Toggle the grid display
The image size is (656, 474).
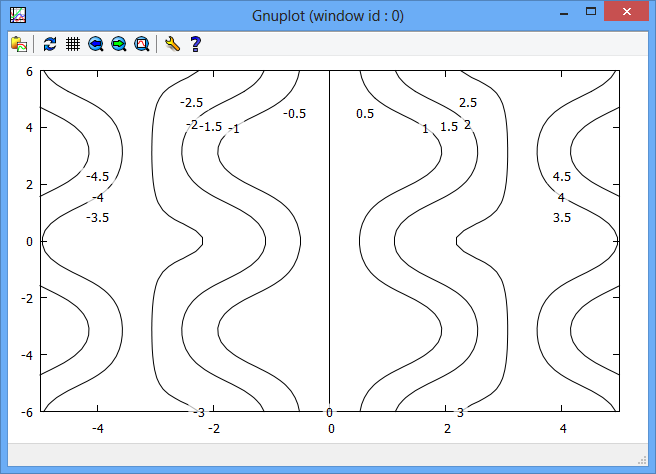[x=73, y=44]
